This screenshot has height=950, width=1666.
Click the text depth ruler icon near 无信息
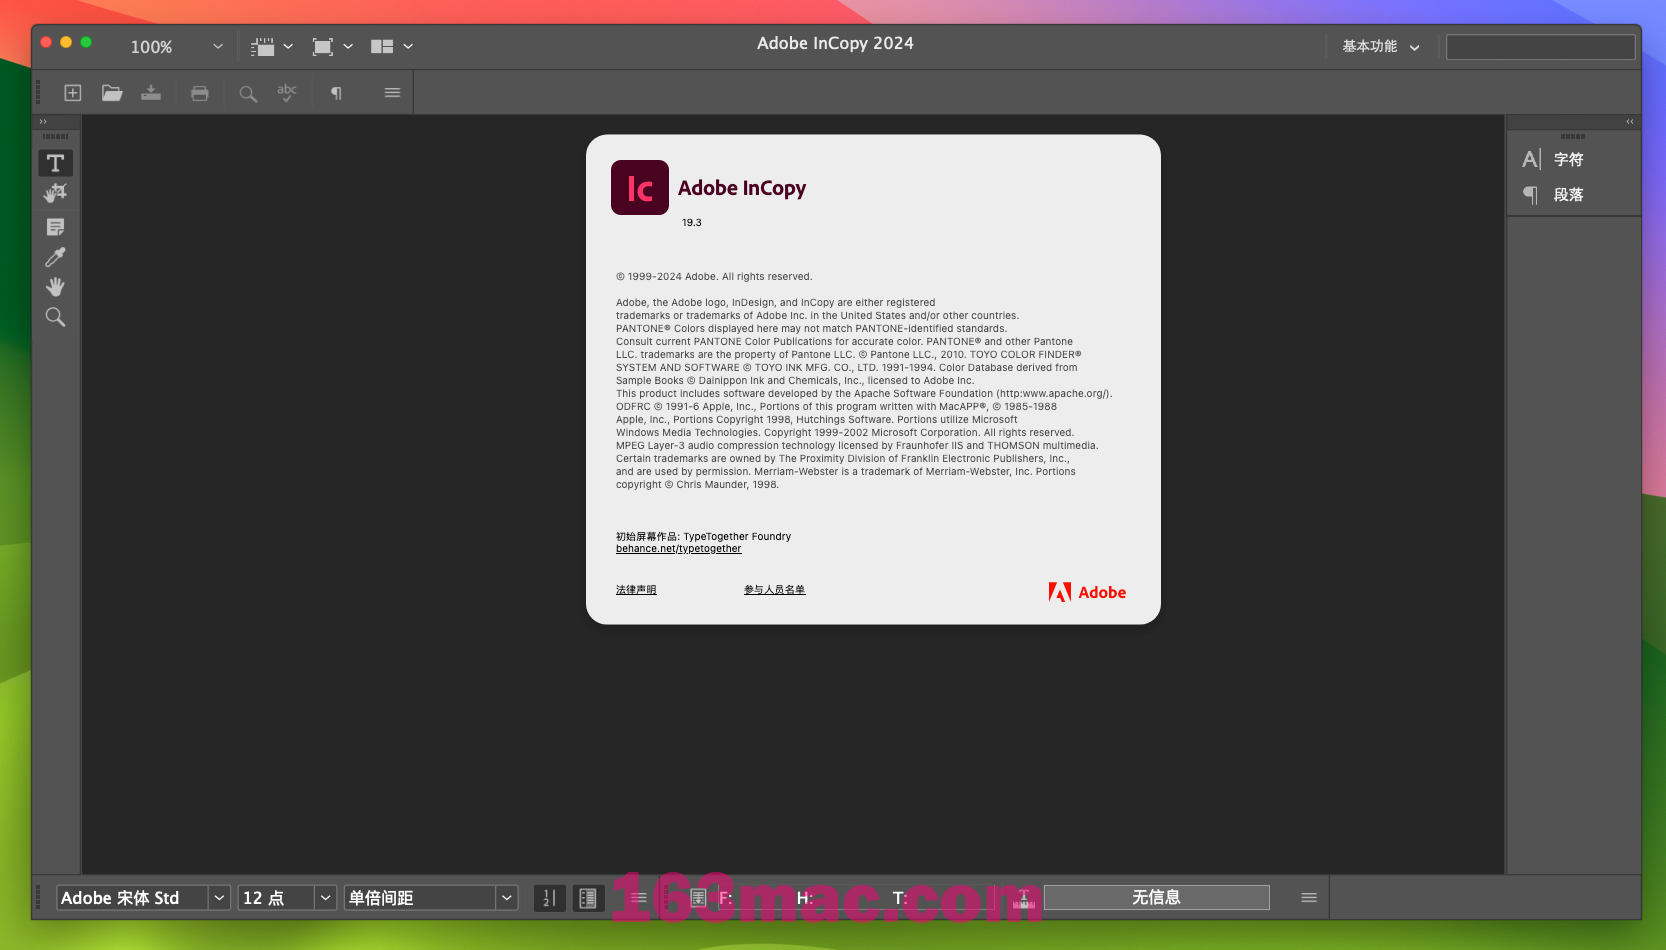(1023, 898)
